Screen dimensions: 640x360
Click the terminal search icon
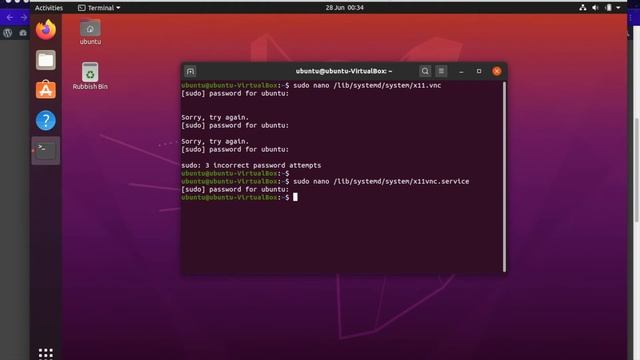(425, 71)
